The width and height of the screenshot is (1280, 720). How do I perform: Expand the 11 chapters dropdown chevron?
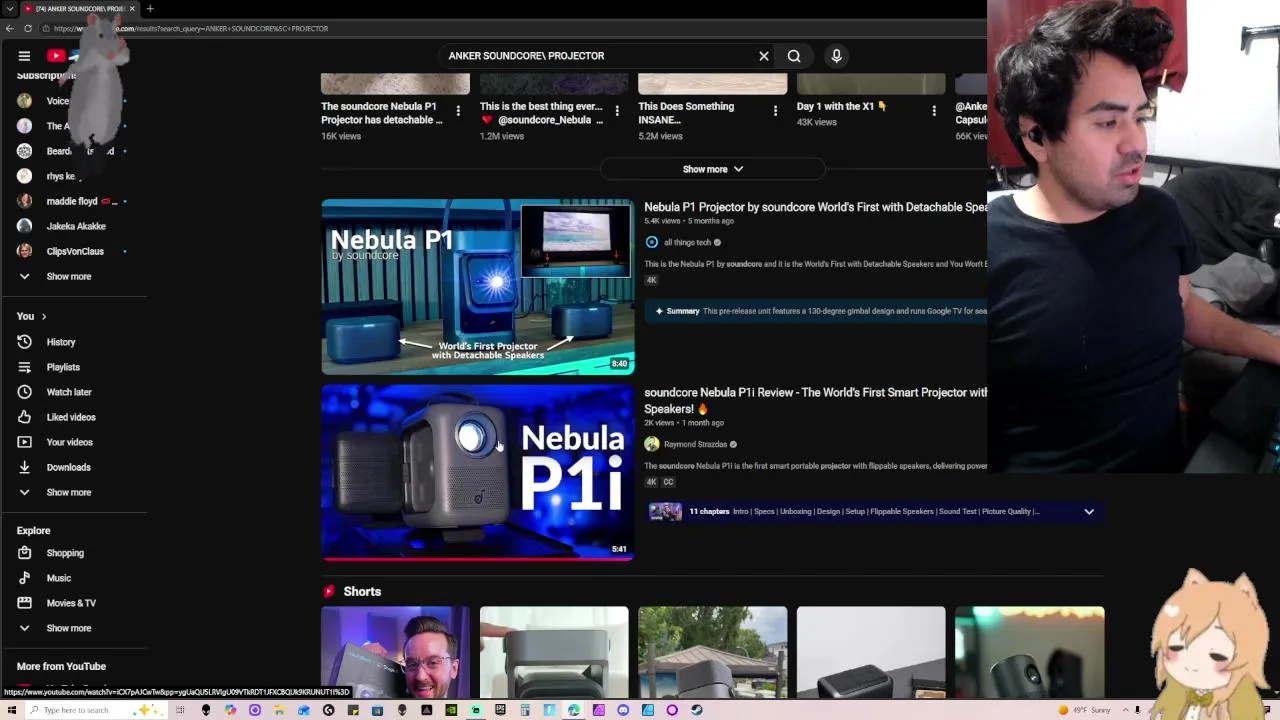[1089, 512]
